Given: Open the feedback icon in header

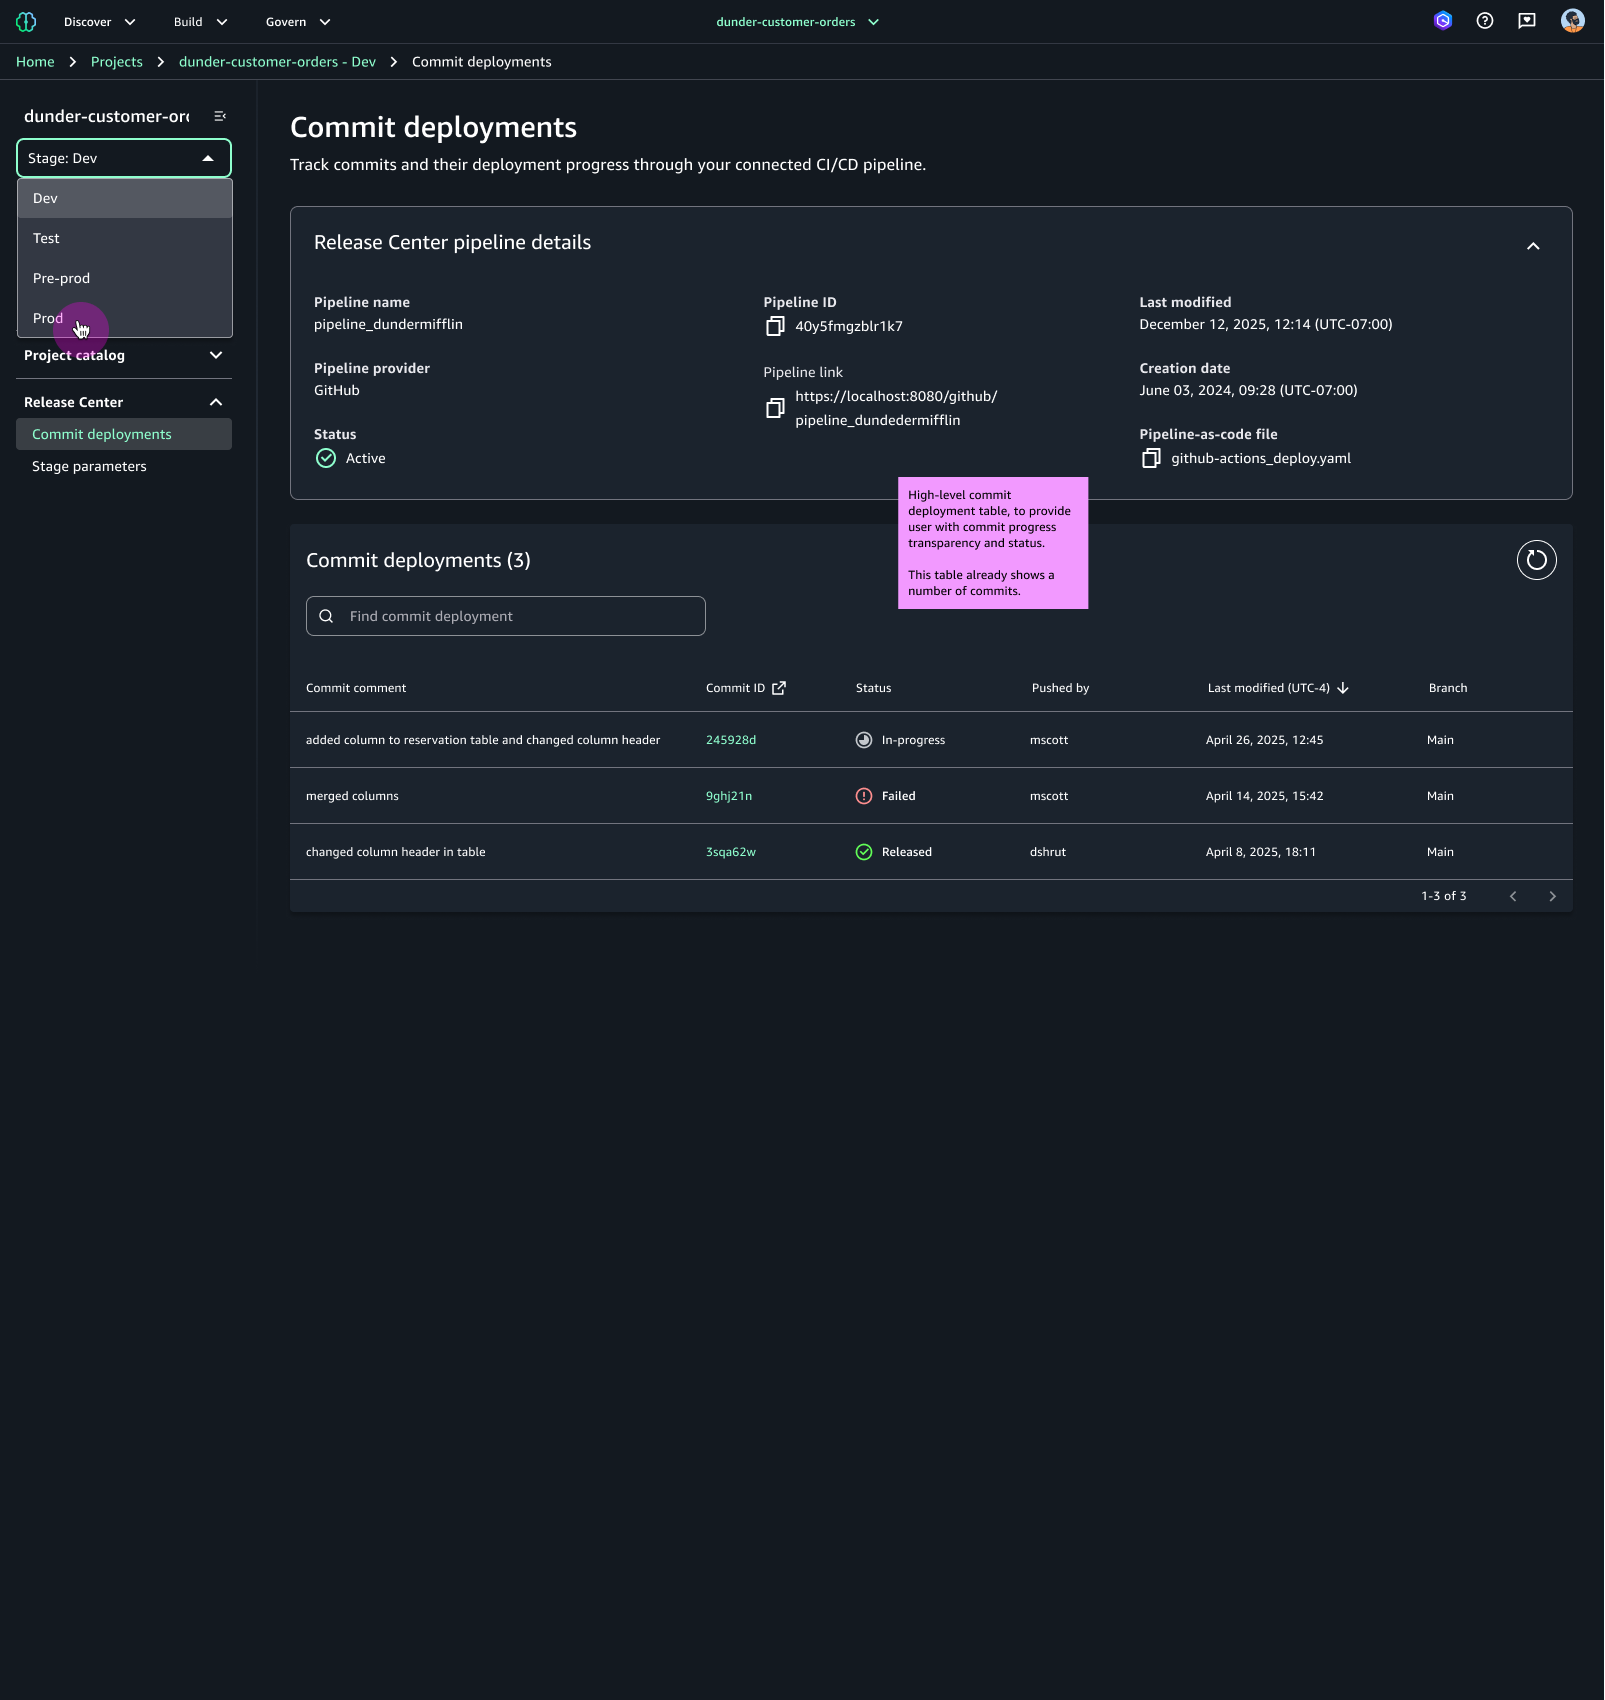Looking at the screenshot, I should 1526,21.
